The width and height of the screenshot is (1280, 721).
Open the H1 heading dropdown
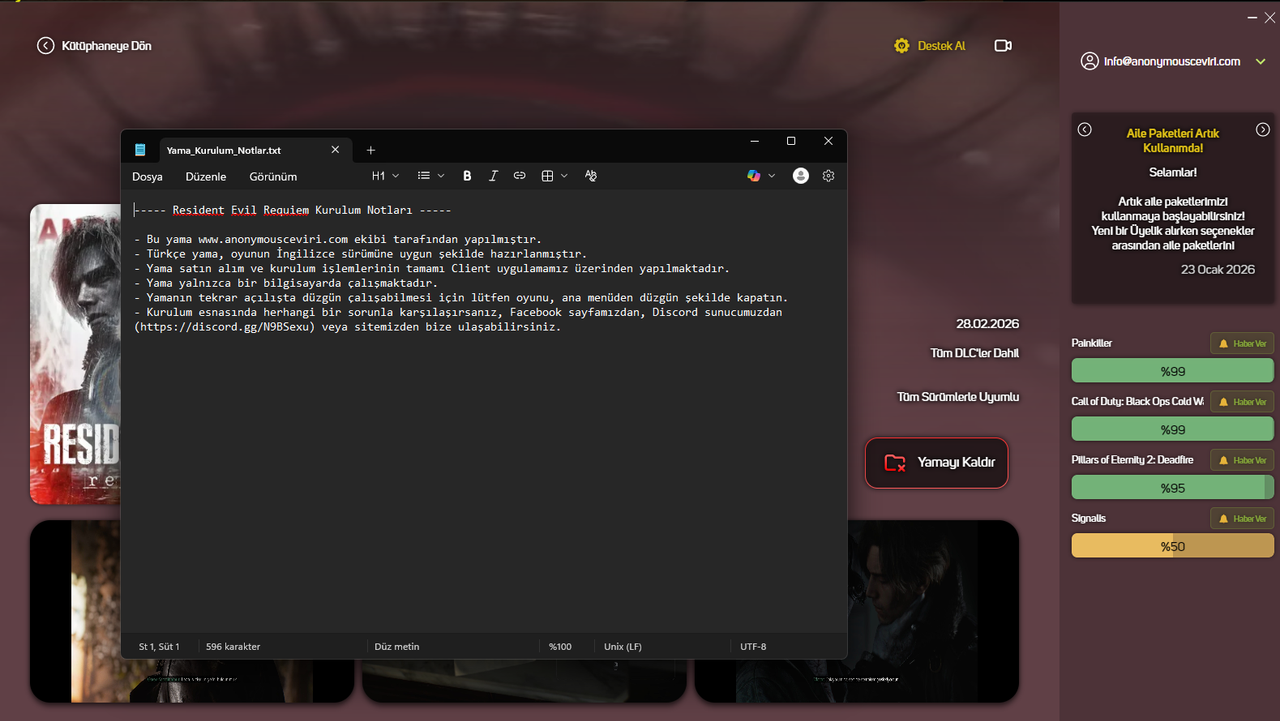click(x=385, y=176)
